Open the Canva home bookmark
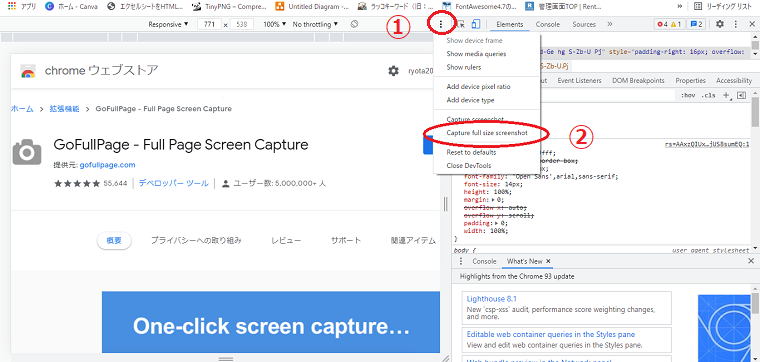The image size is (760, 362). [71, 7]
